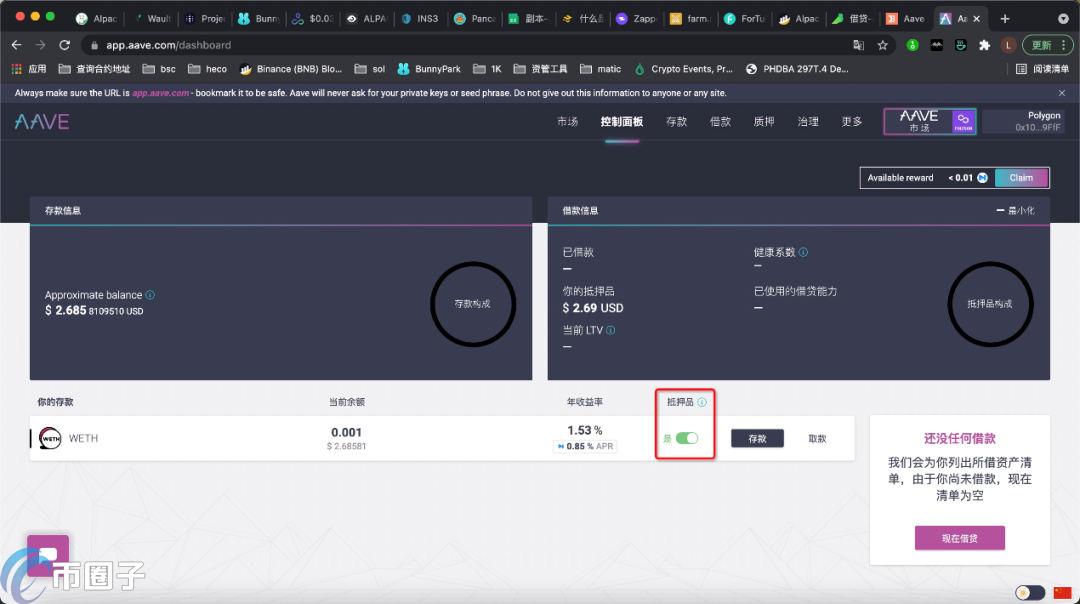Go to the 借款 borrow page
Viewport: 1080px width, 604px height.
[720, 121]
